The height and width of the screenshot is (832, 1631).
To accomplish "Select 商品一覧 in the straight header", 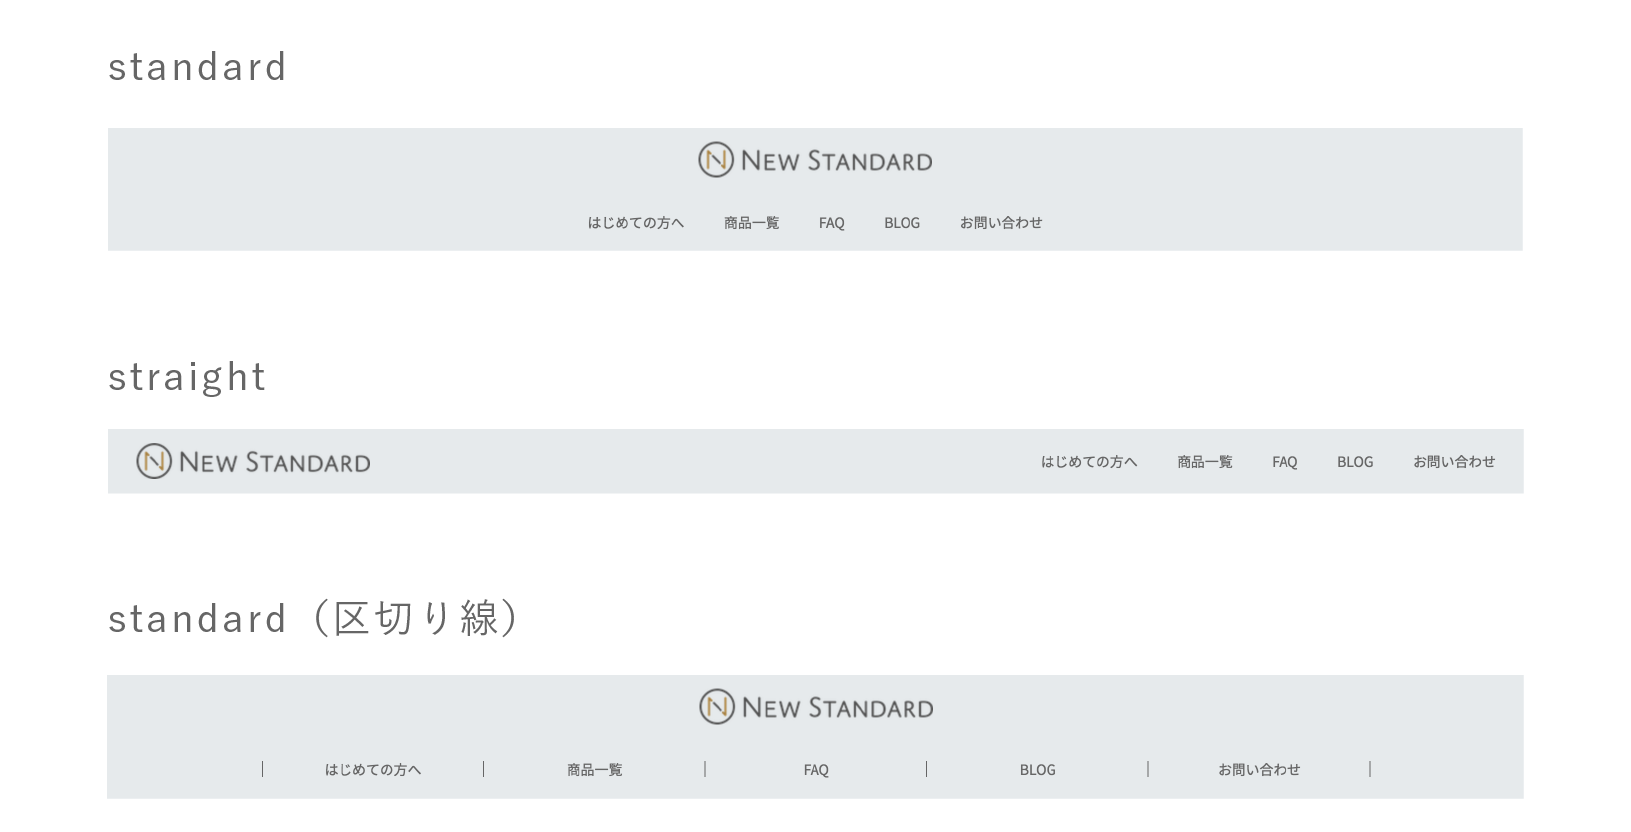I will pos(1204,462).
